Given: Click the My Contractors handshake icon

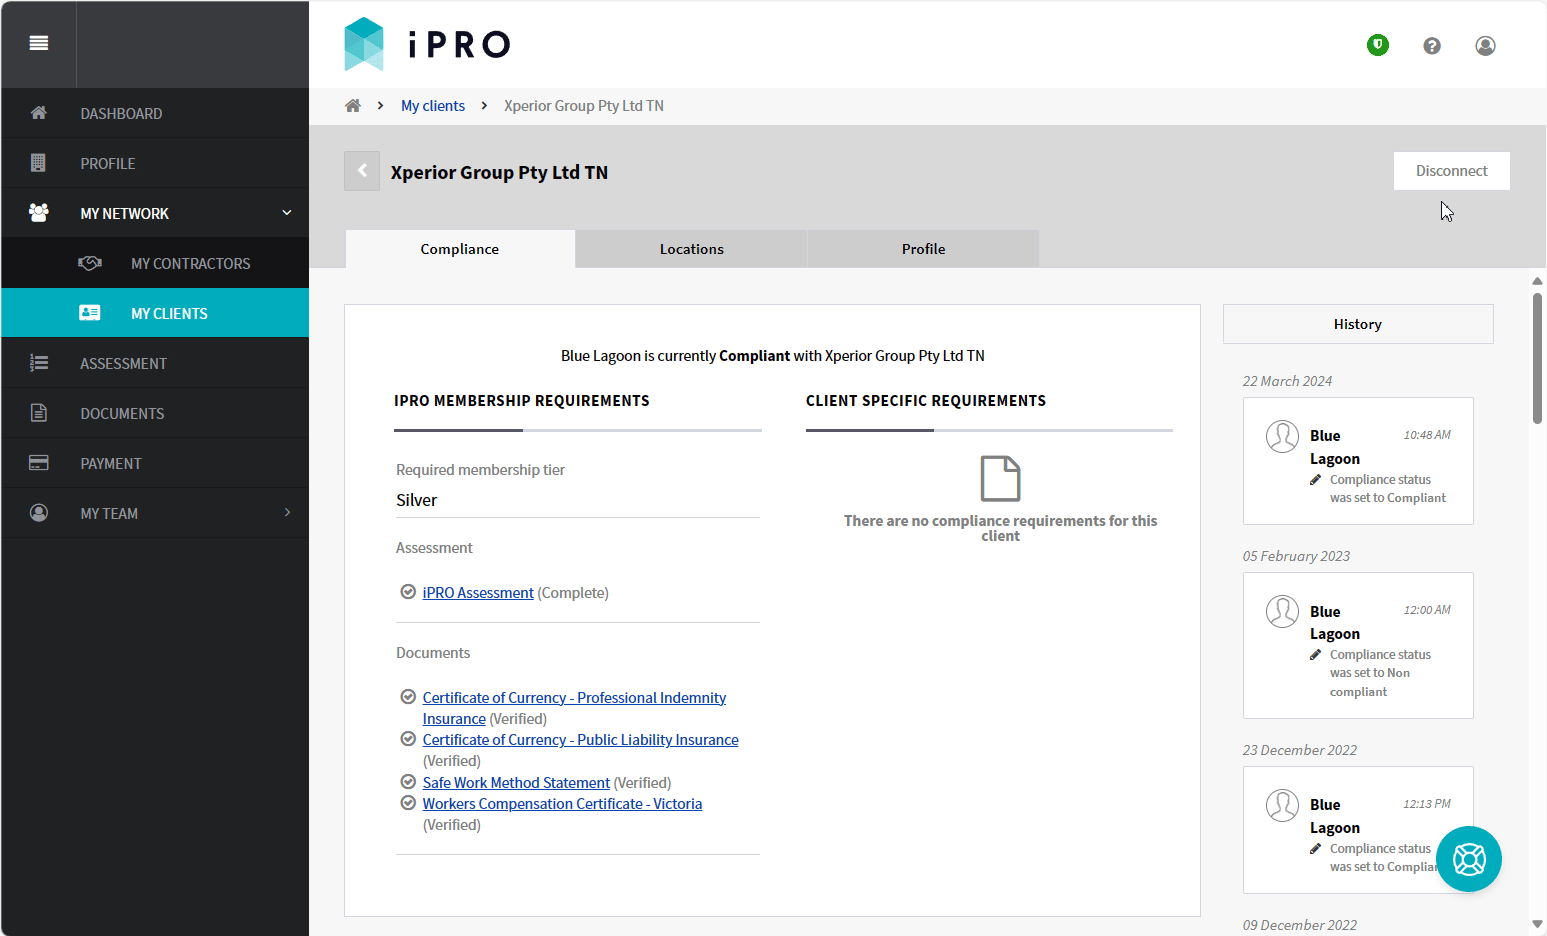Looking at the screenshot, I should 90,263.
